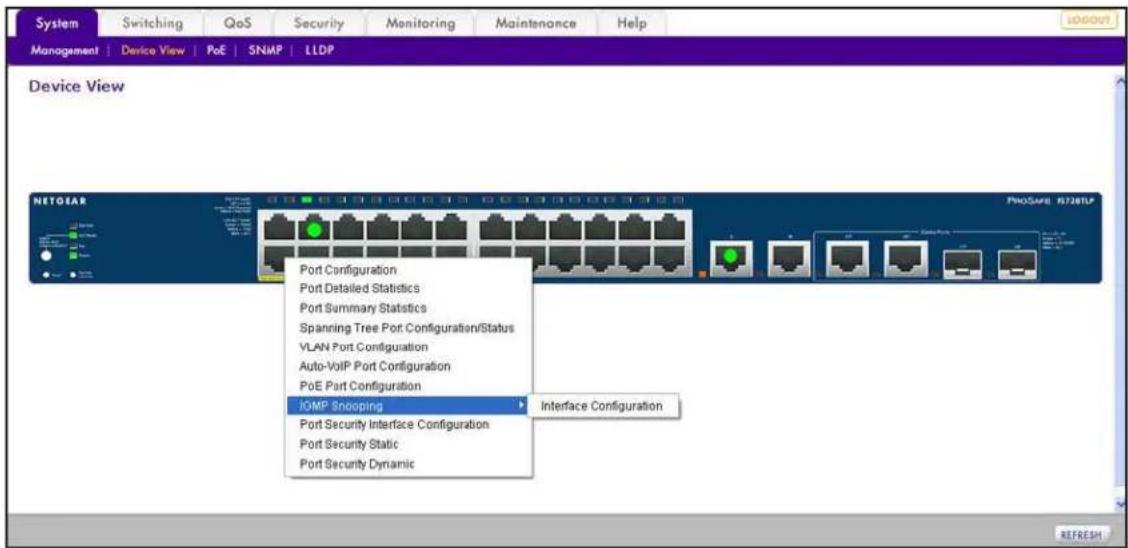Click Interface Configuration submenu item
This screenshot has height=548, width=1128.
601,406
